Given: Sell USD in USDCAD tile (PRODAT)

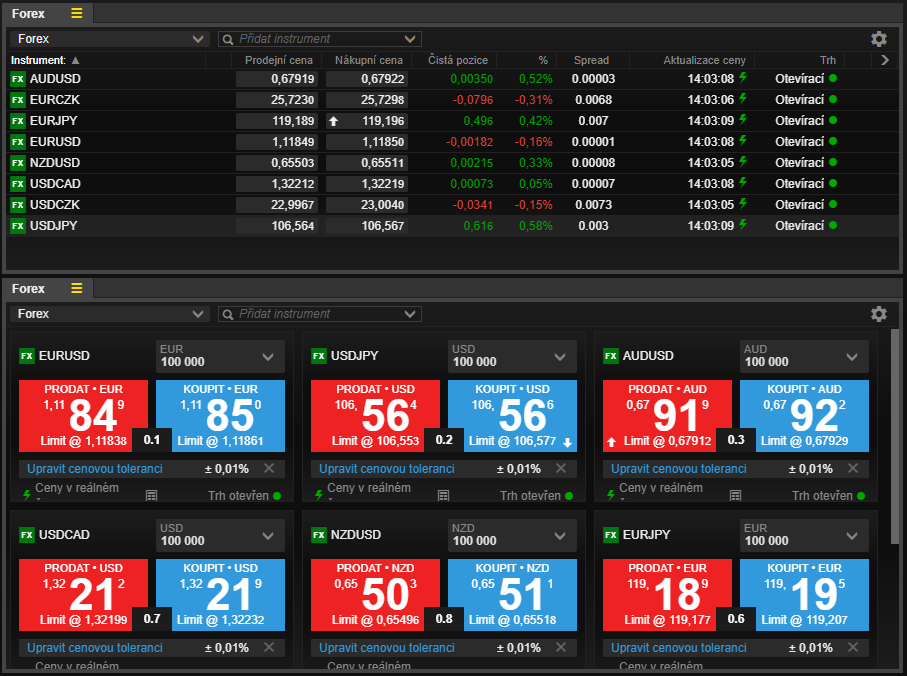Looking at the screenshot, I should click(83, 594).
